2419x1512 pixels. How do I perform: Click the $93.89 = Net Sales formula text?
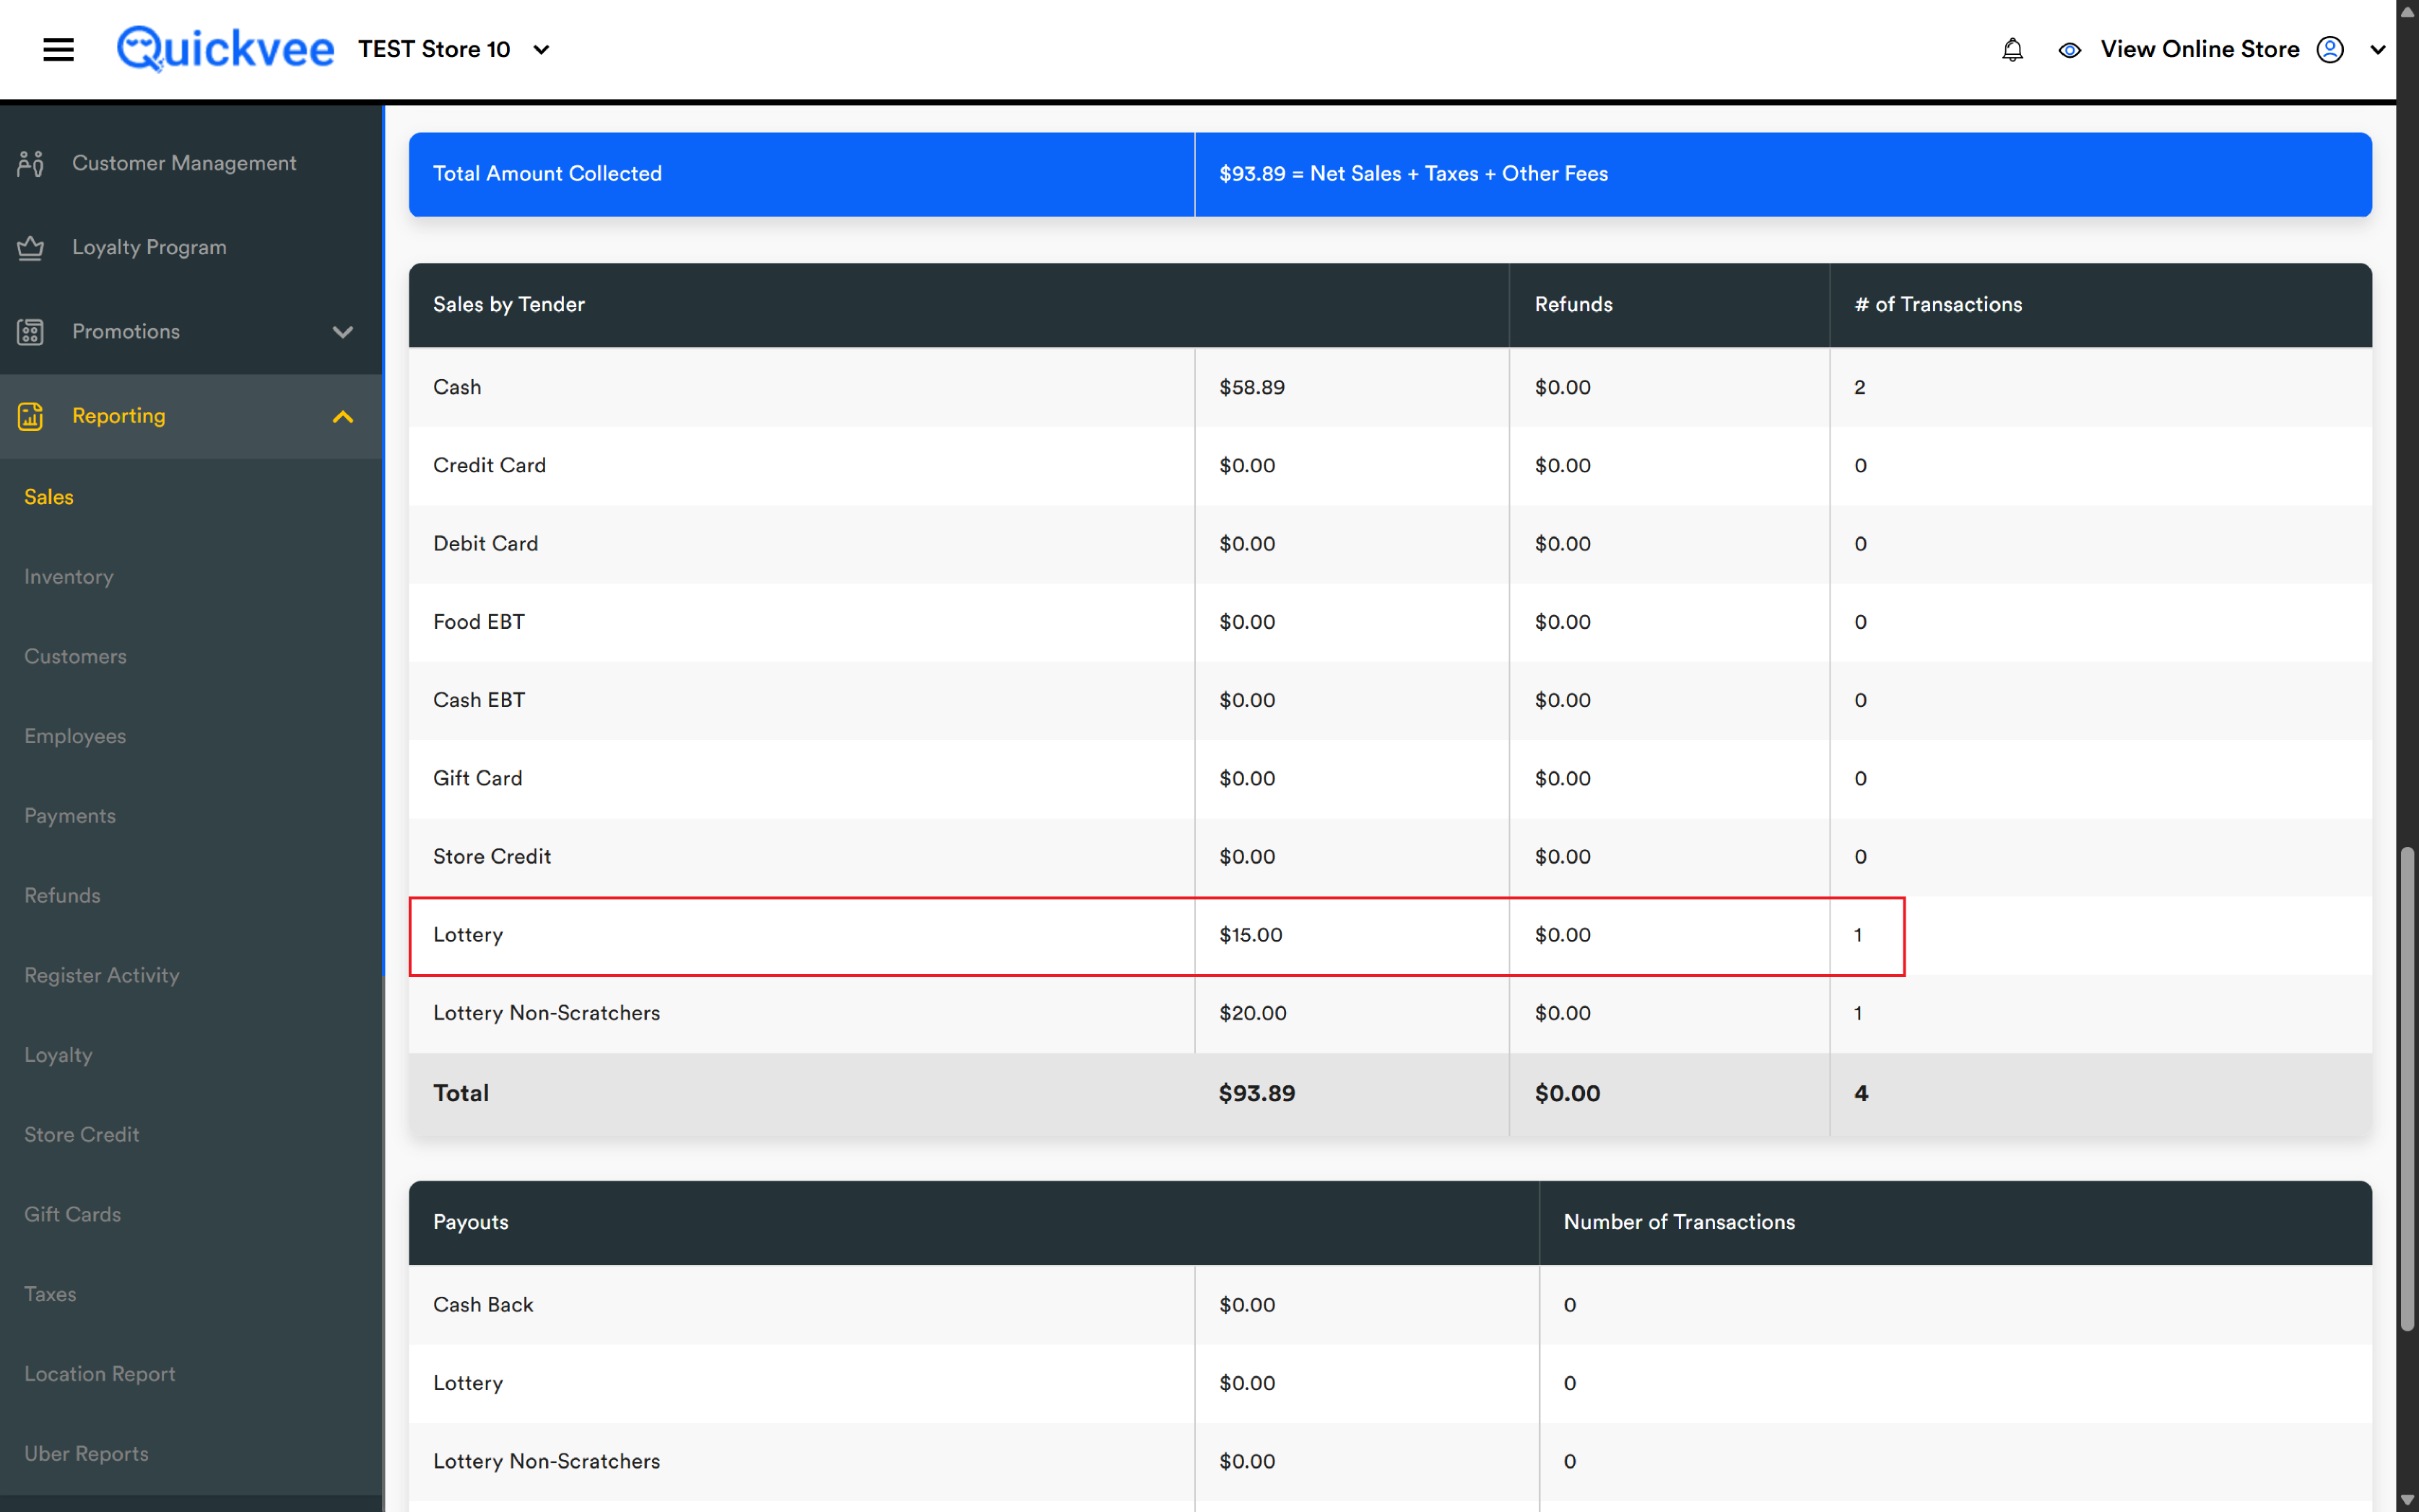click(1413, 174)
